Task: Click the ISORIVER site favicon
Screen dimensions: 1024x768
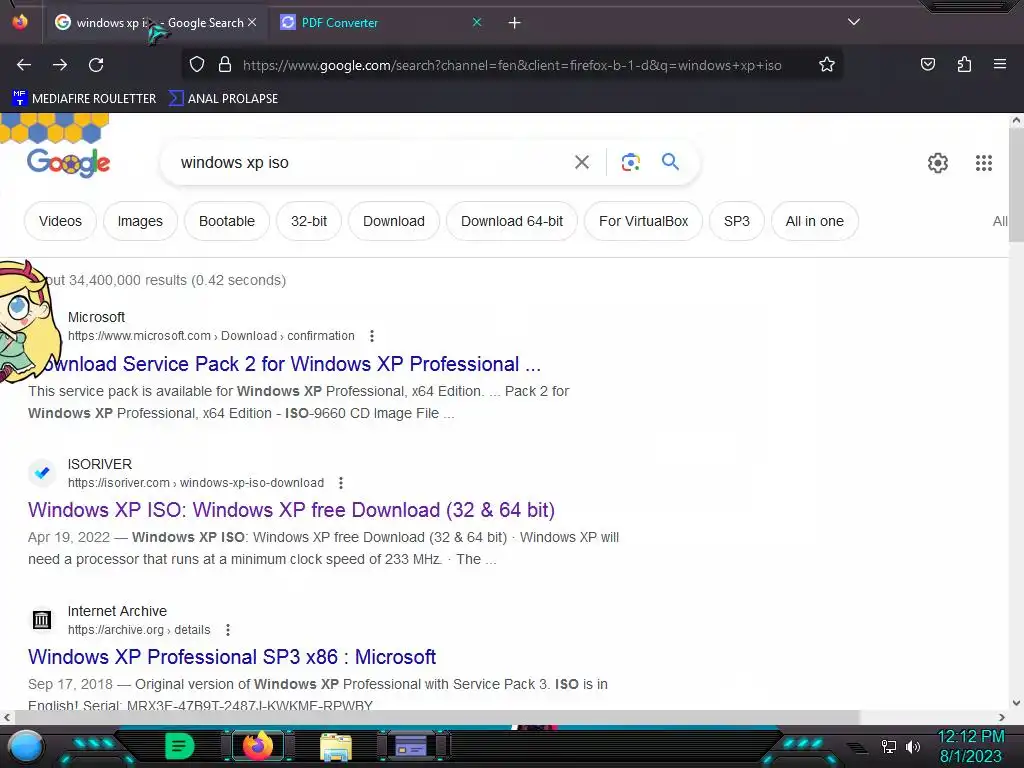Action: (x=42, y=472)
